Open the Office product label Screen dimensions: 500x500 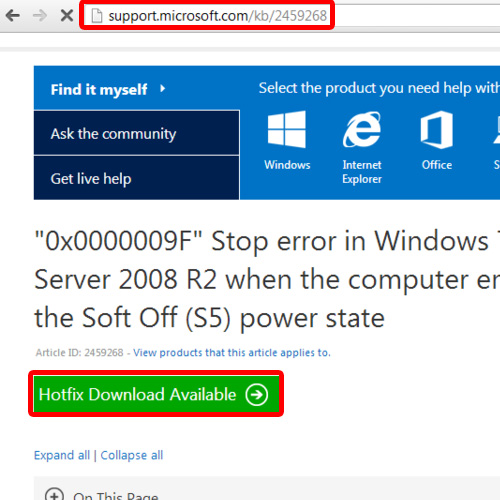[437, 165]
